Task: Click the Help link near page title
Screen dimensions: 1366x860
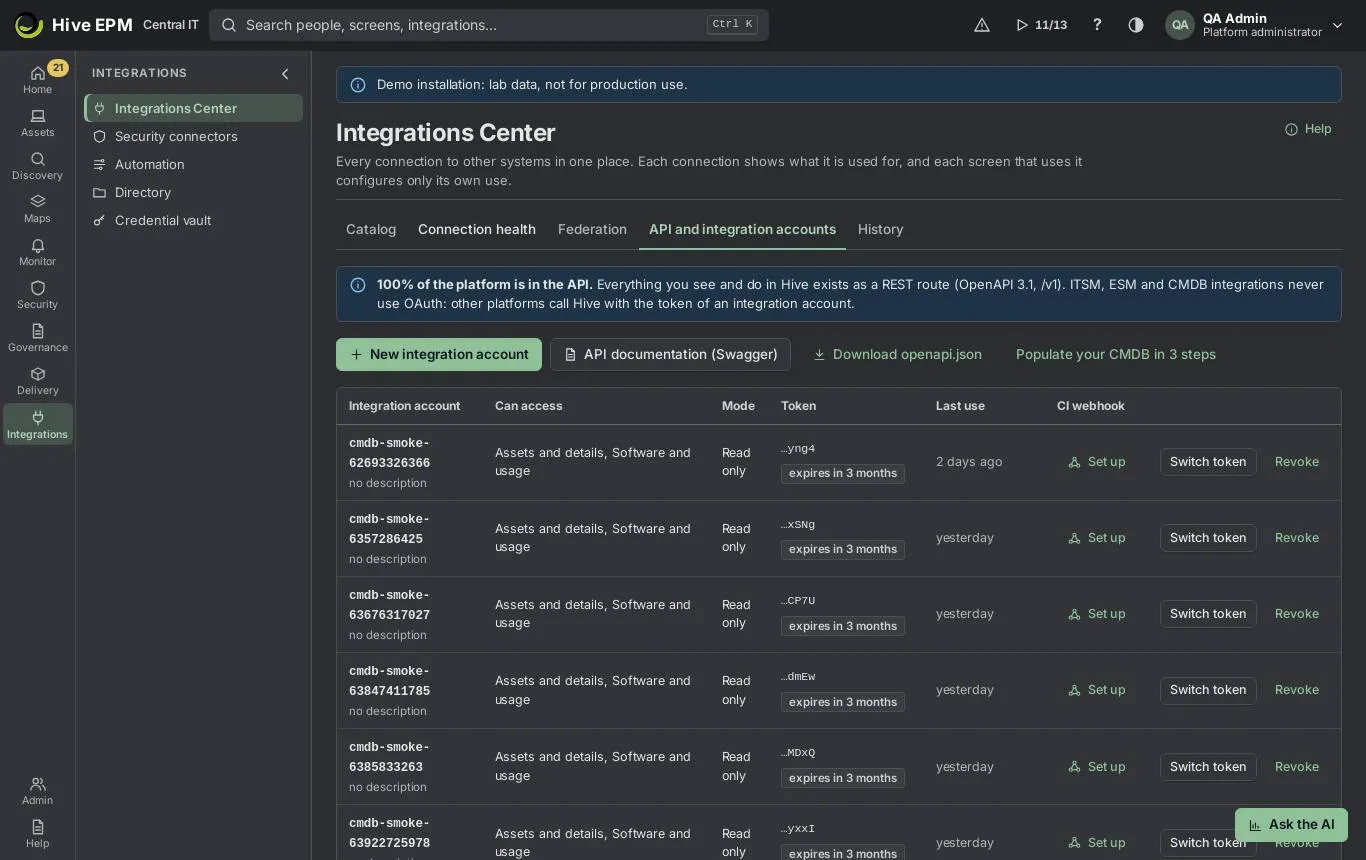Action: pos(1308,129)
